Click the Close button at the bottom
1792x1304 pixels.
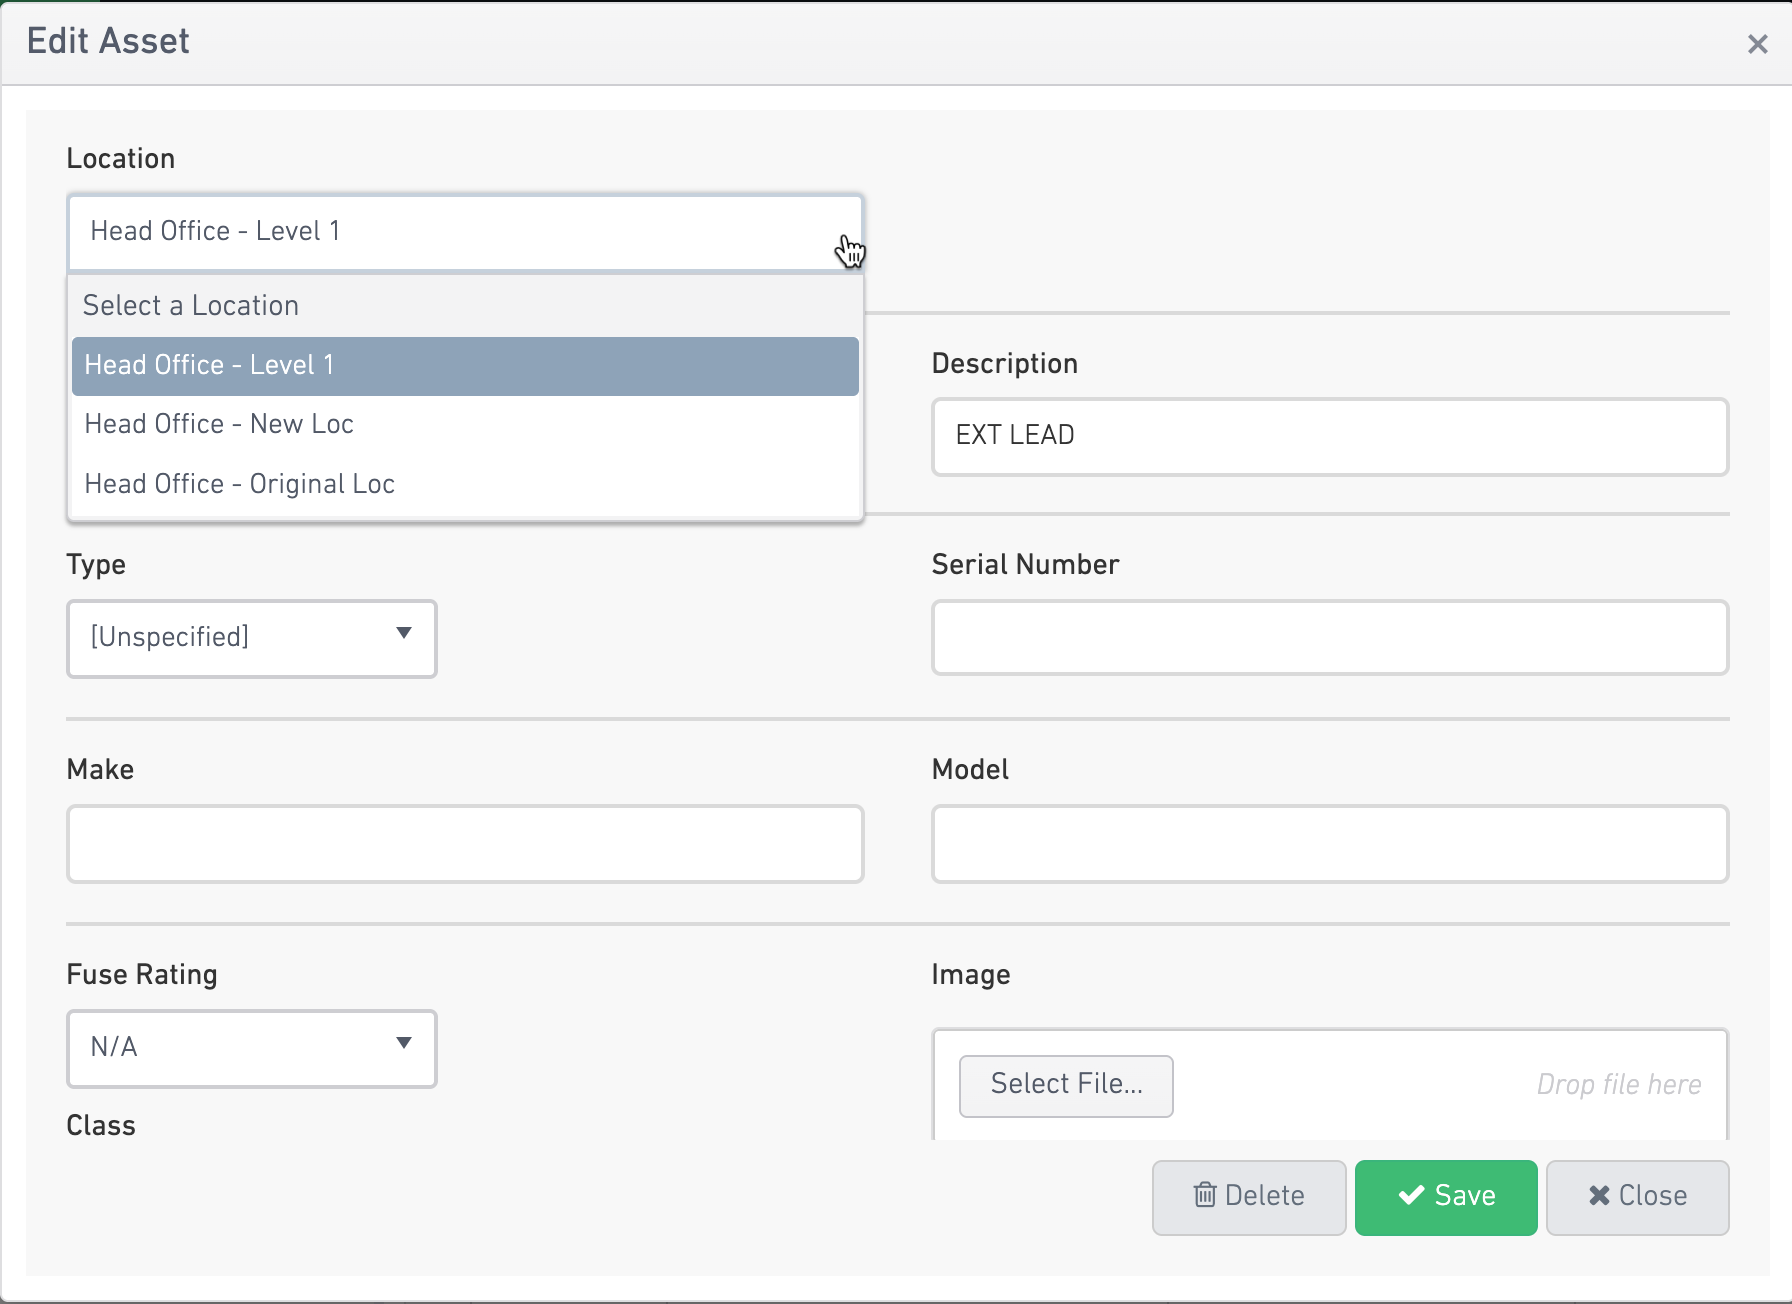pyautogui.click(x=1638, y=1197)
